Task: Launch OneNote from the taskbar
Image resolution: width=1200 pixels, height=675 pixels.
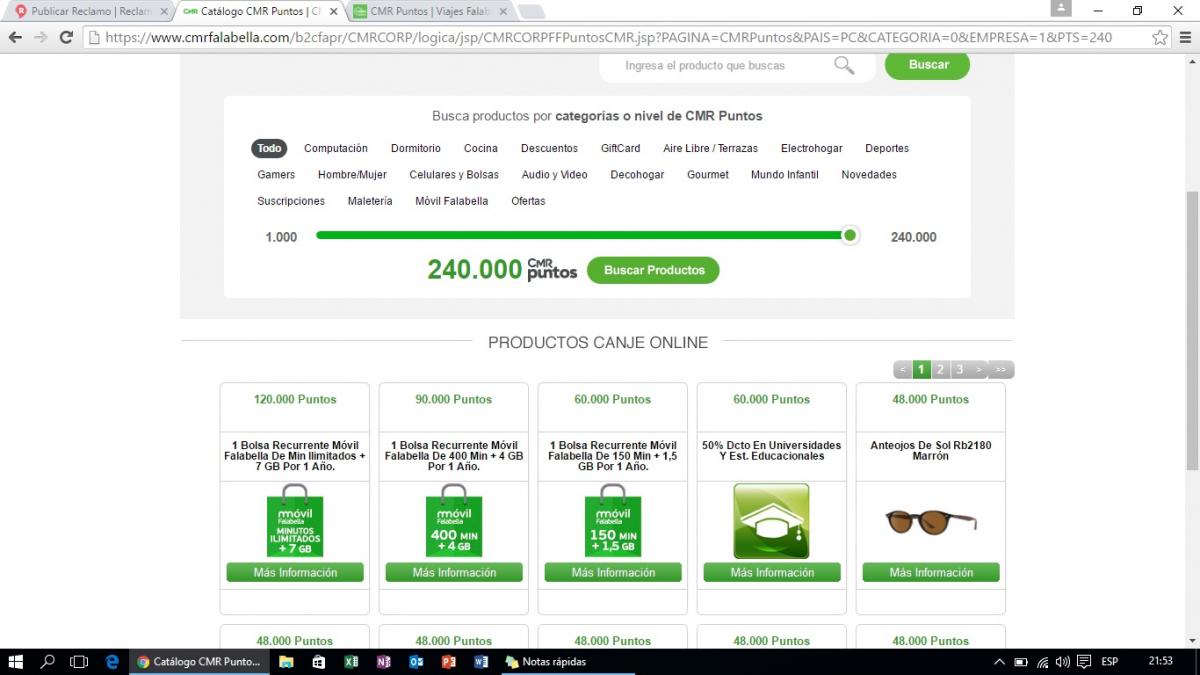Action: click(383, 661)
